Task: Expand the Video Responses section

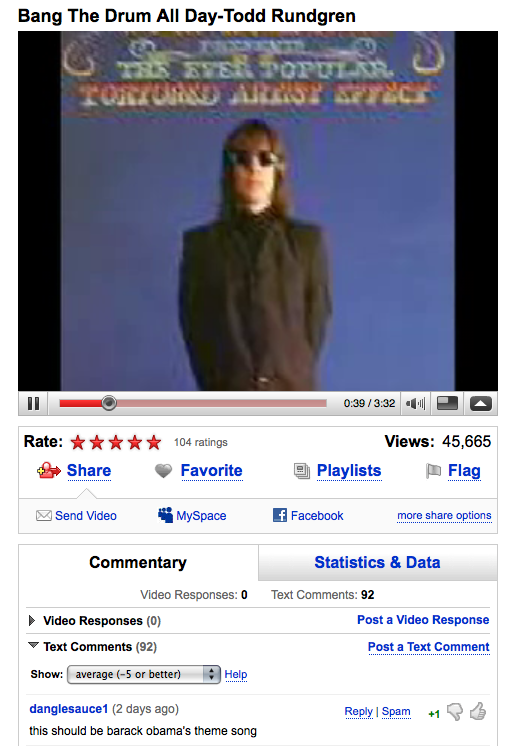Action: (32, 620)
